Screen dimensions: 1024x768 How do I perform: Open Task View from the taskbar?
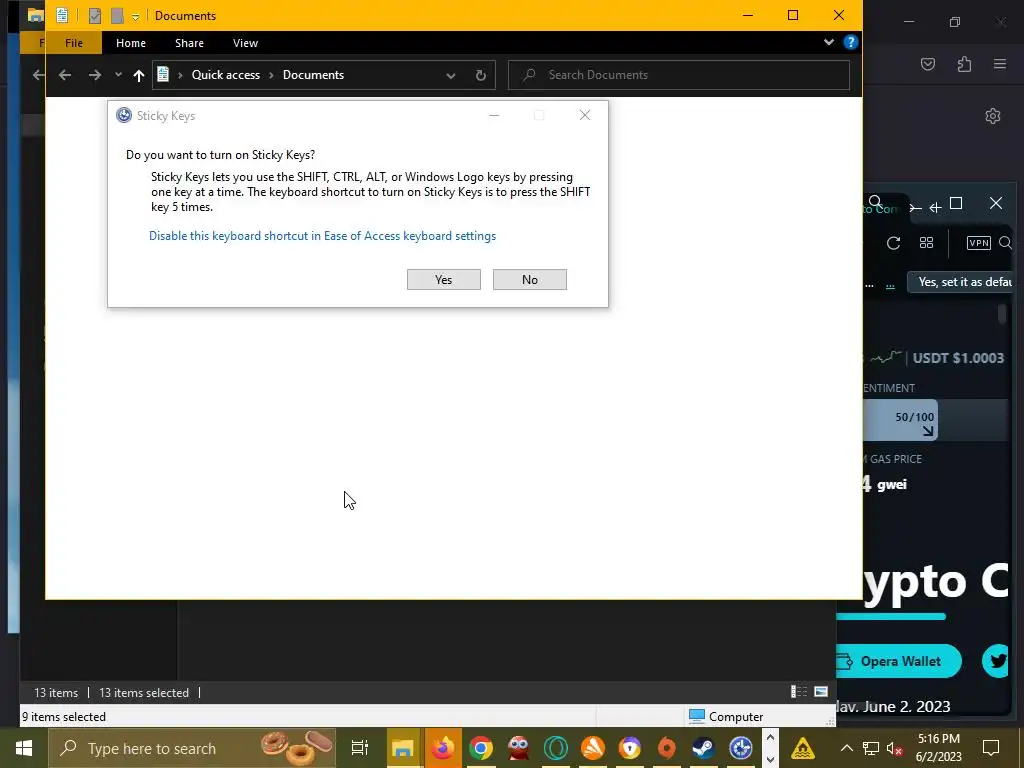click(360, 748)
